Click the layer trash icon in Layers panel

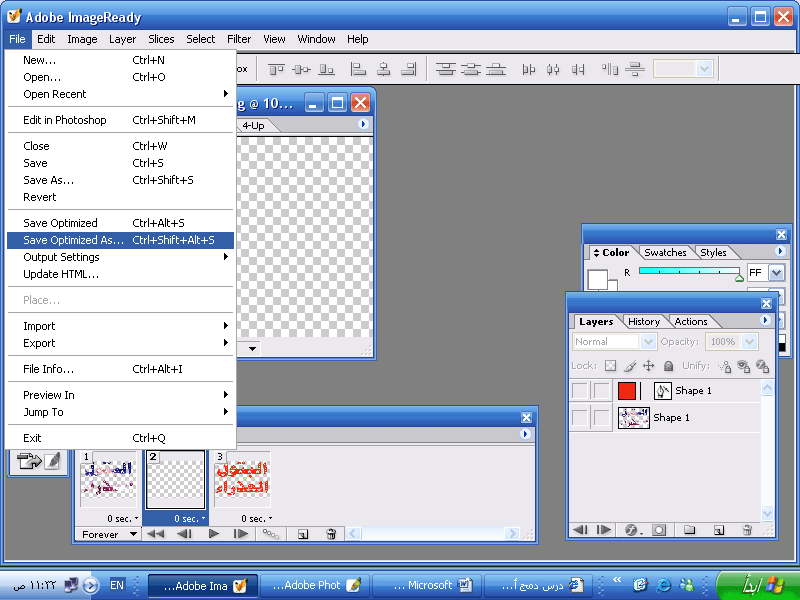746,530
